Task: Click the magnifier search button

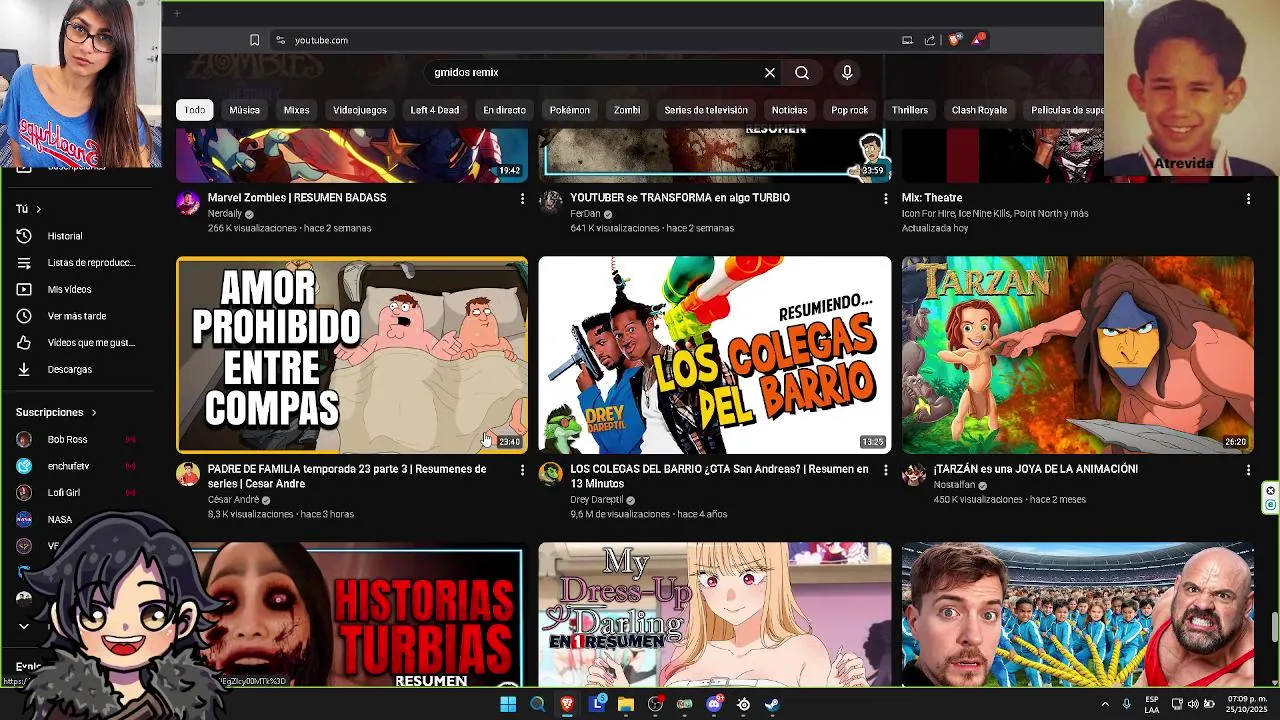Action: click(x=802, y=73)
